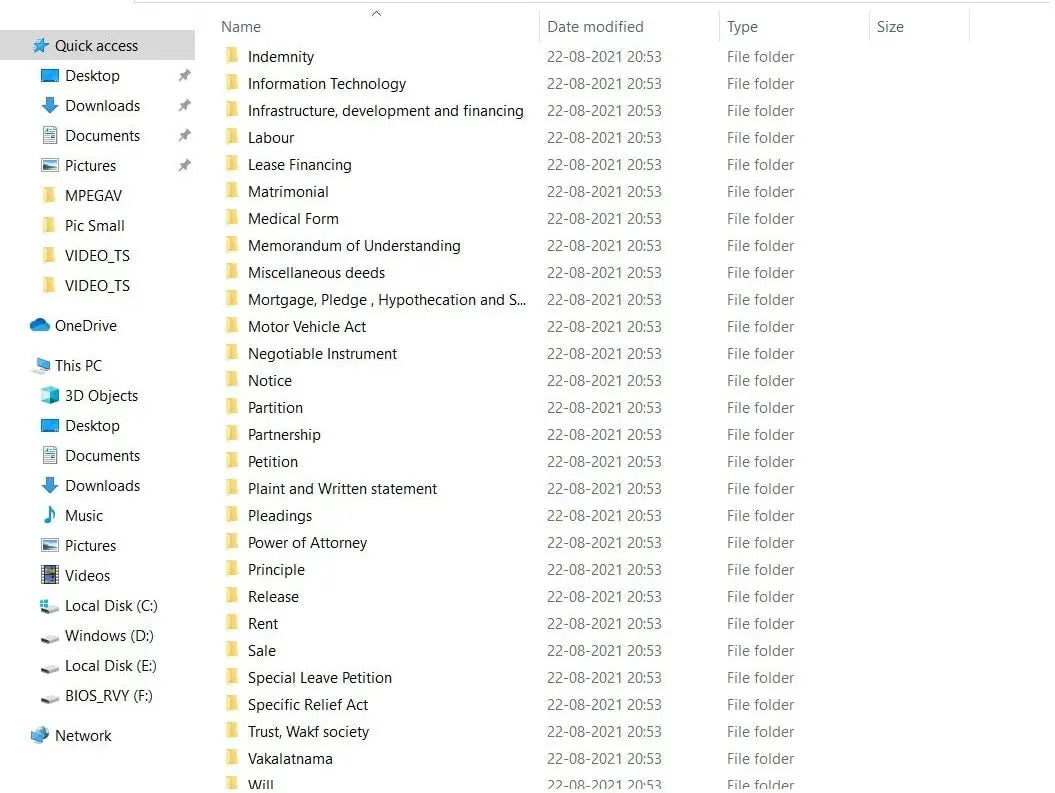Select the Windows (D:) drive
This screenshot has height=793, width=1055.
pos(49,636)
